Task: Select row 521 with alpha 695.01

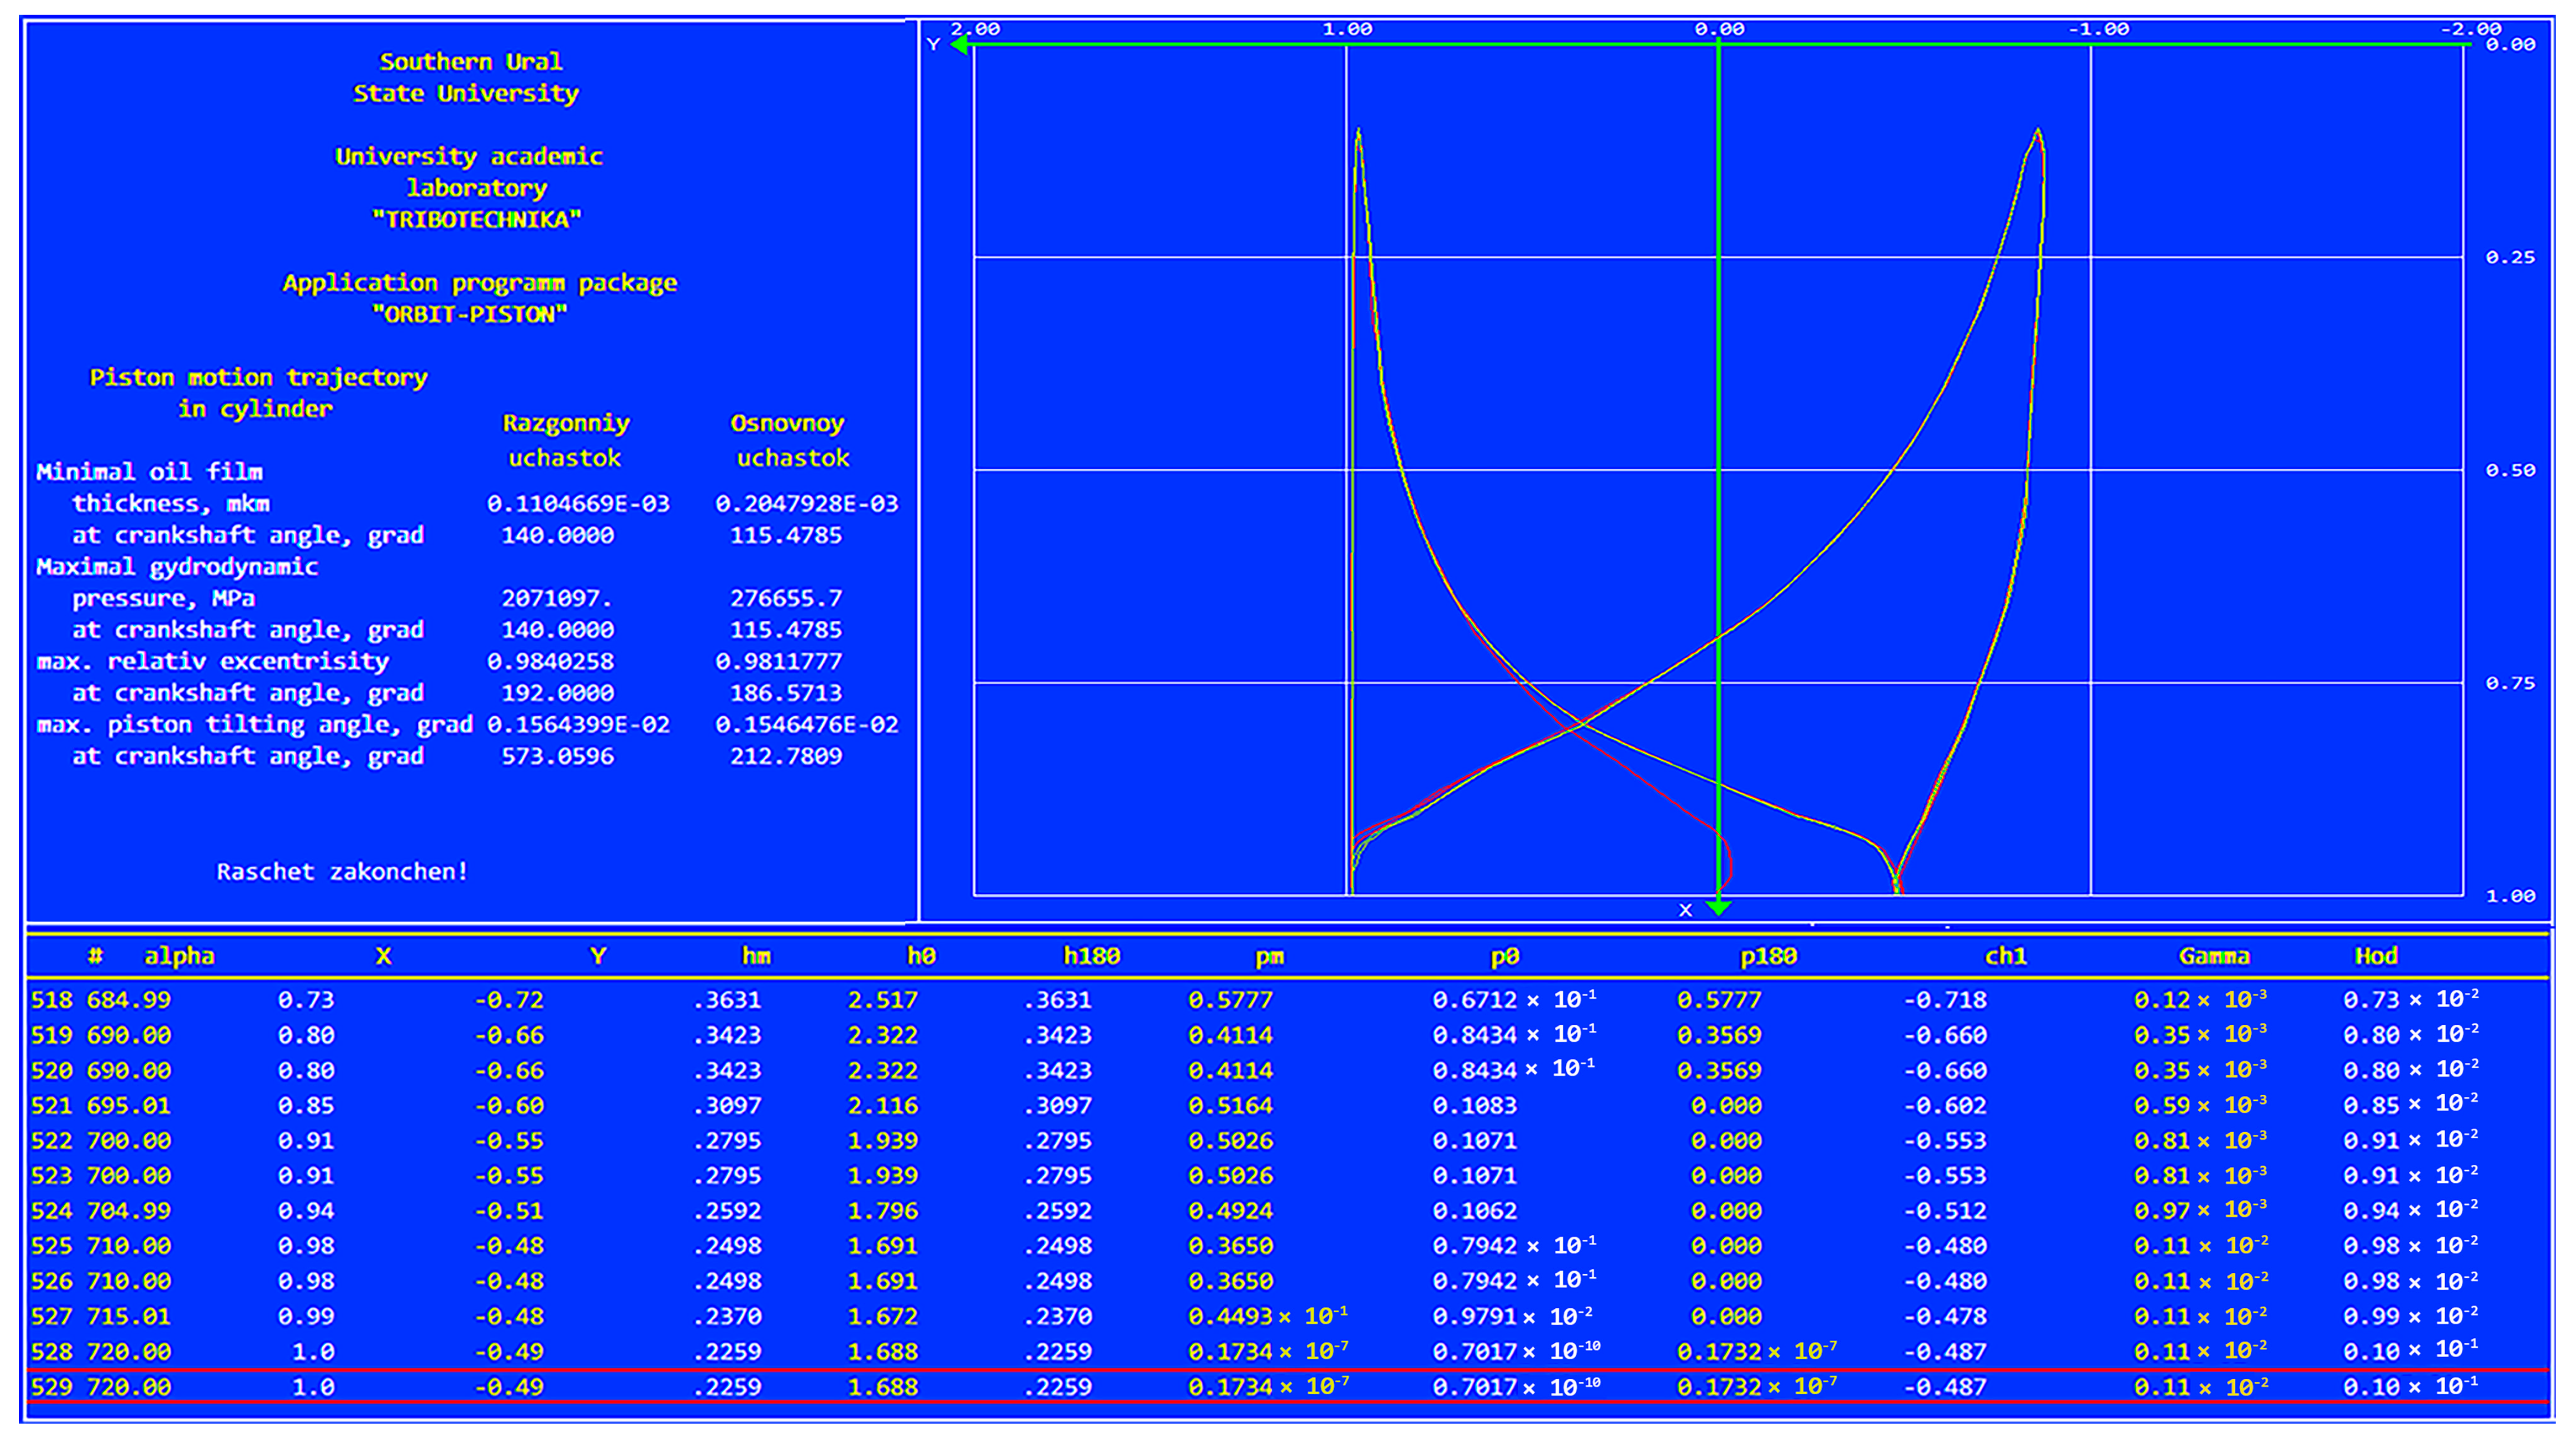Action: pos(1288,1105)
